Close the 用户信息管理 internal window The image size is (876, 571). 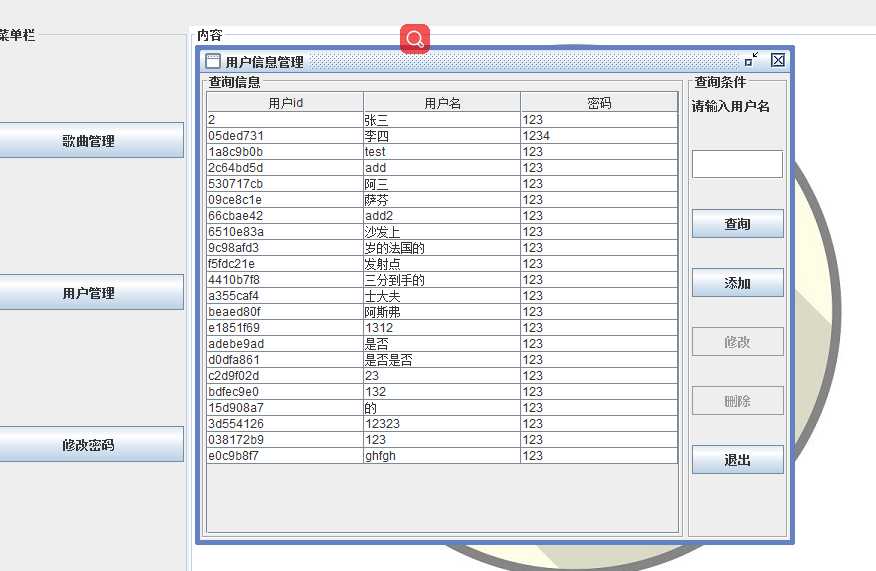pos(778,60)
